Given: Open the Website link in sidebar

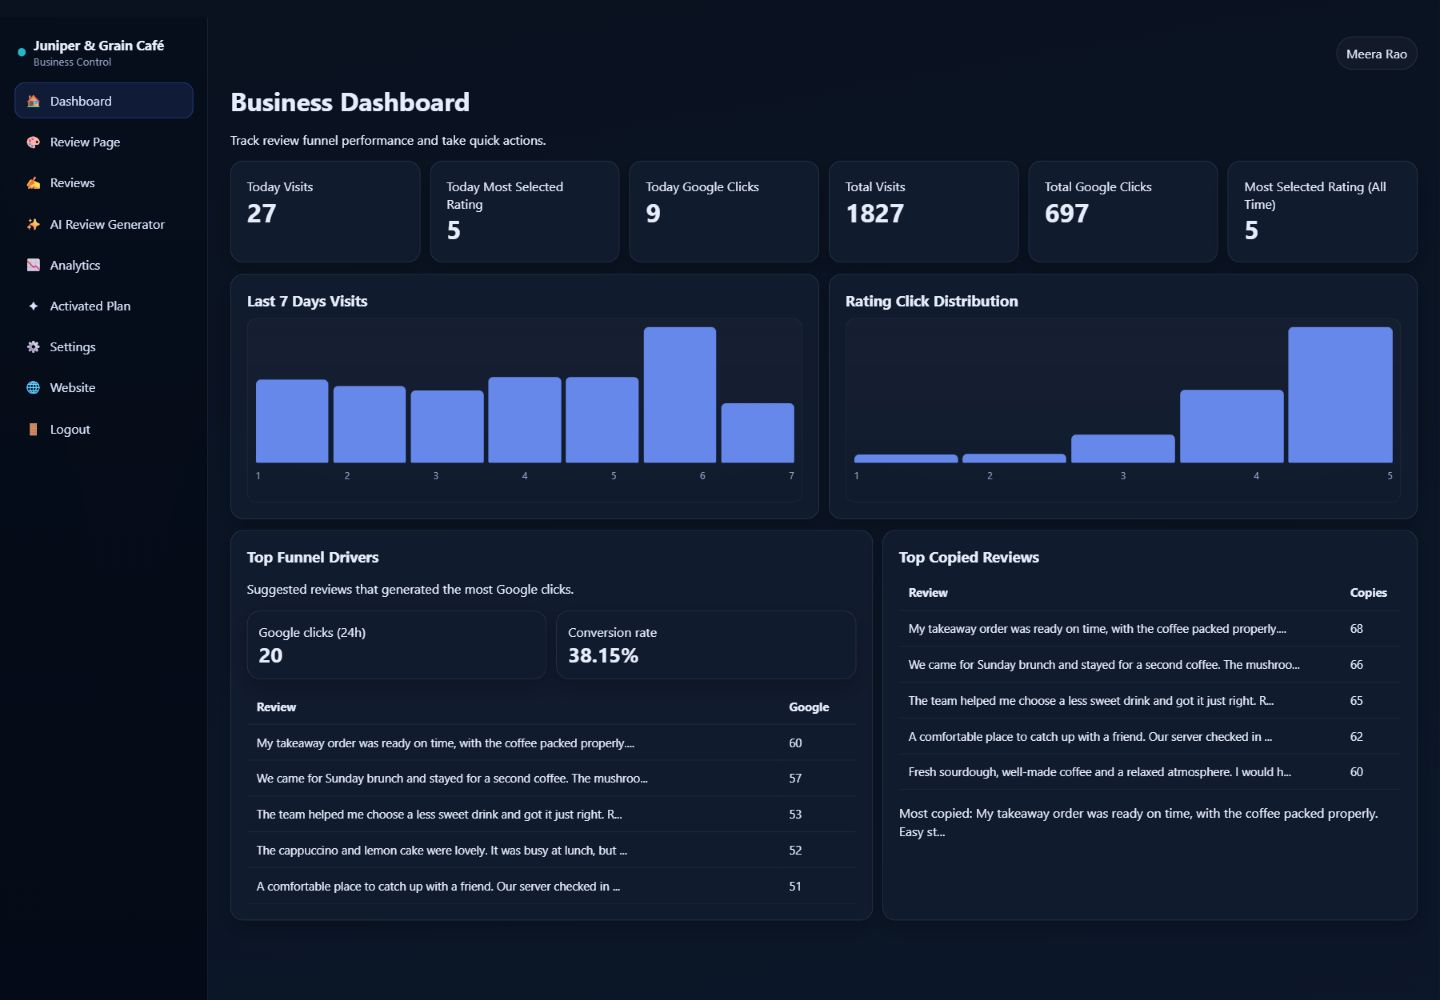Looking at the screenshot, I should (104, 388).
